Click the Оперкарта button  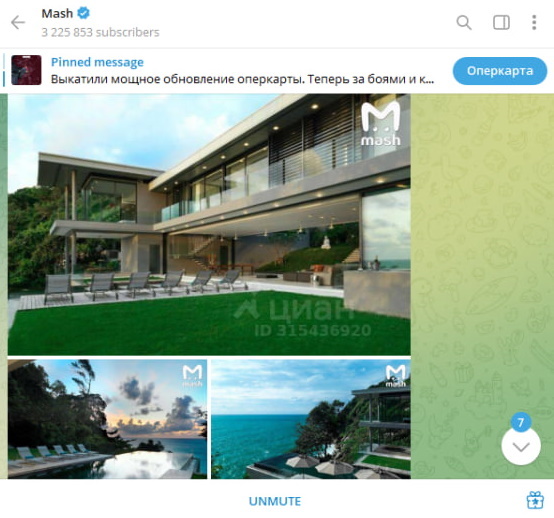500,71
